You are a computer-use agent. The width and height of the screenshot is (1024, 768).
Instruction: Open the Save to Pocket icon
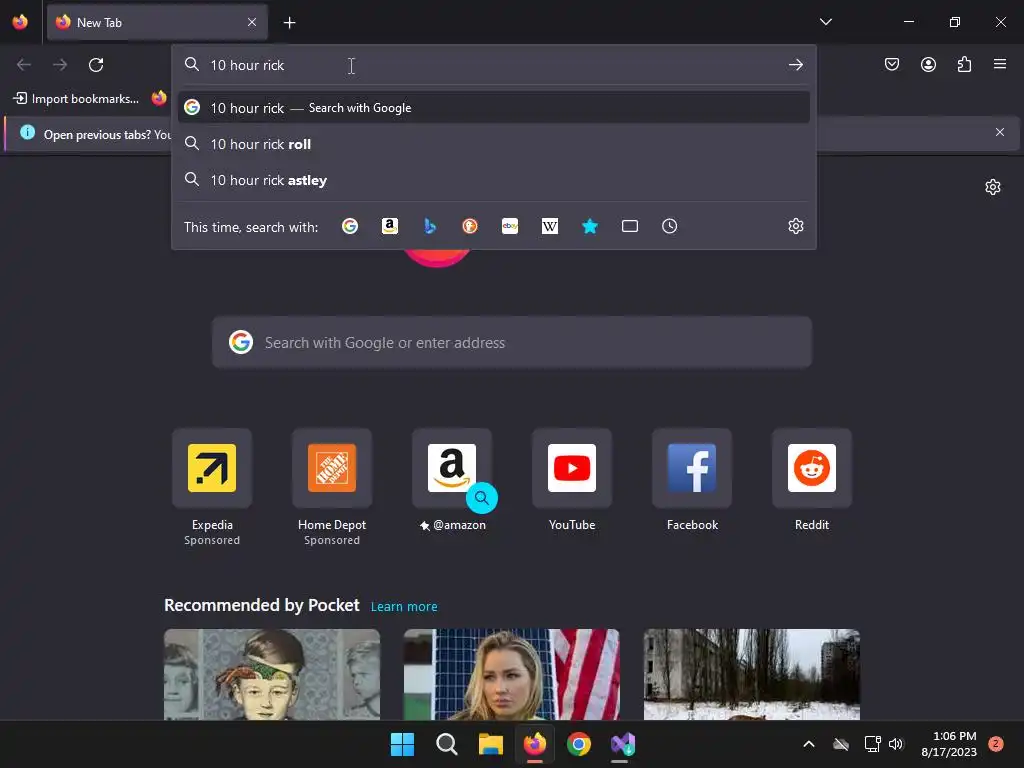[891, 64]
